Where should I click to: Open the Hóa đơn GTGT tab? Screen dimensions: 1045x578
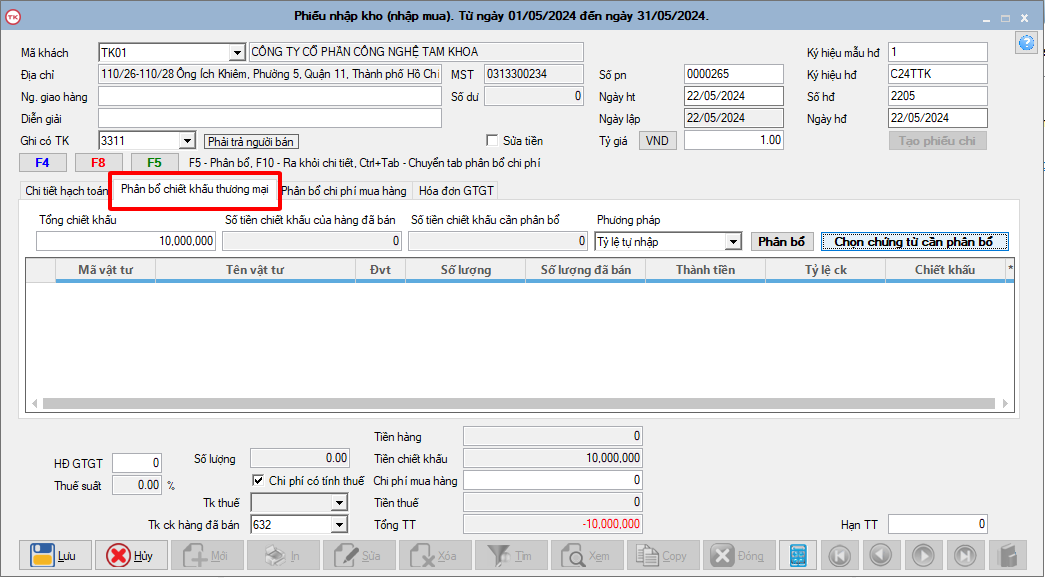[456, 191]
